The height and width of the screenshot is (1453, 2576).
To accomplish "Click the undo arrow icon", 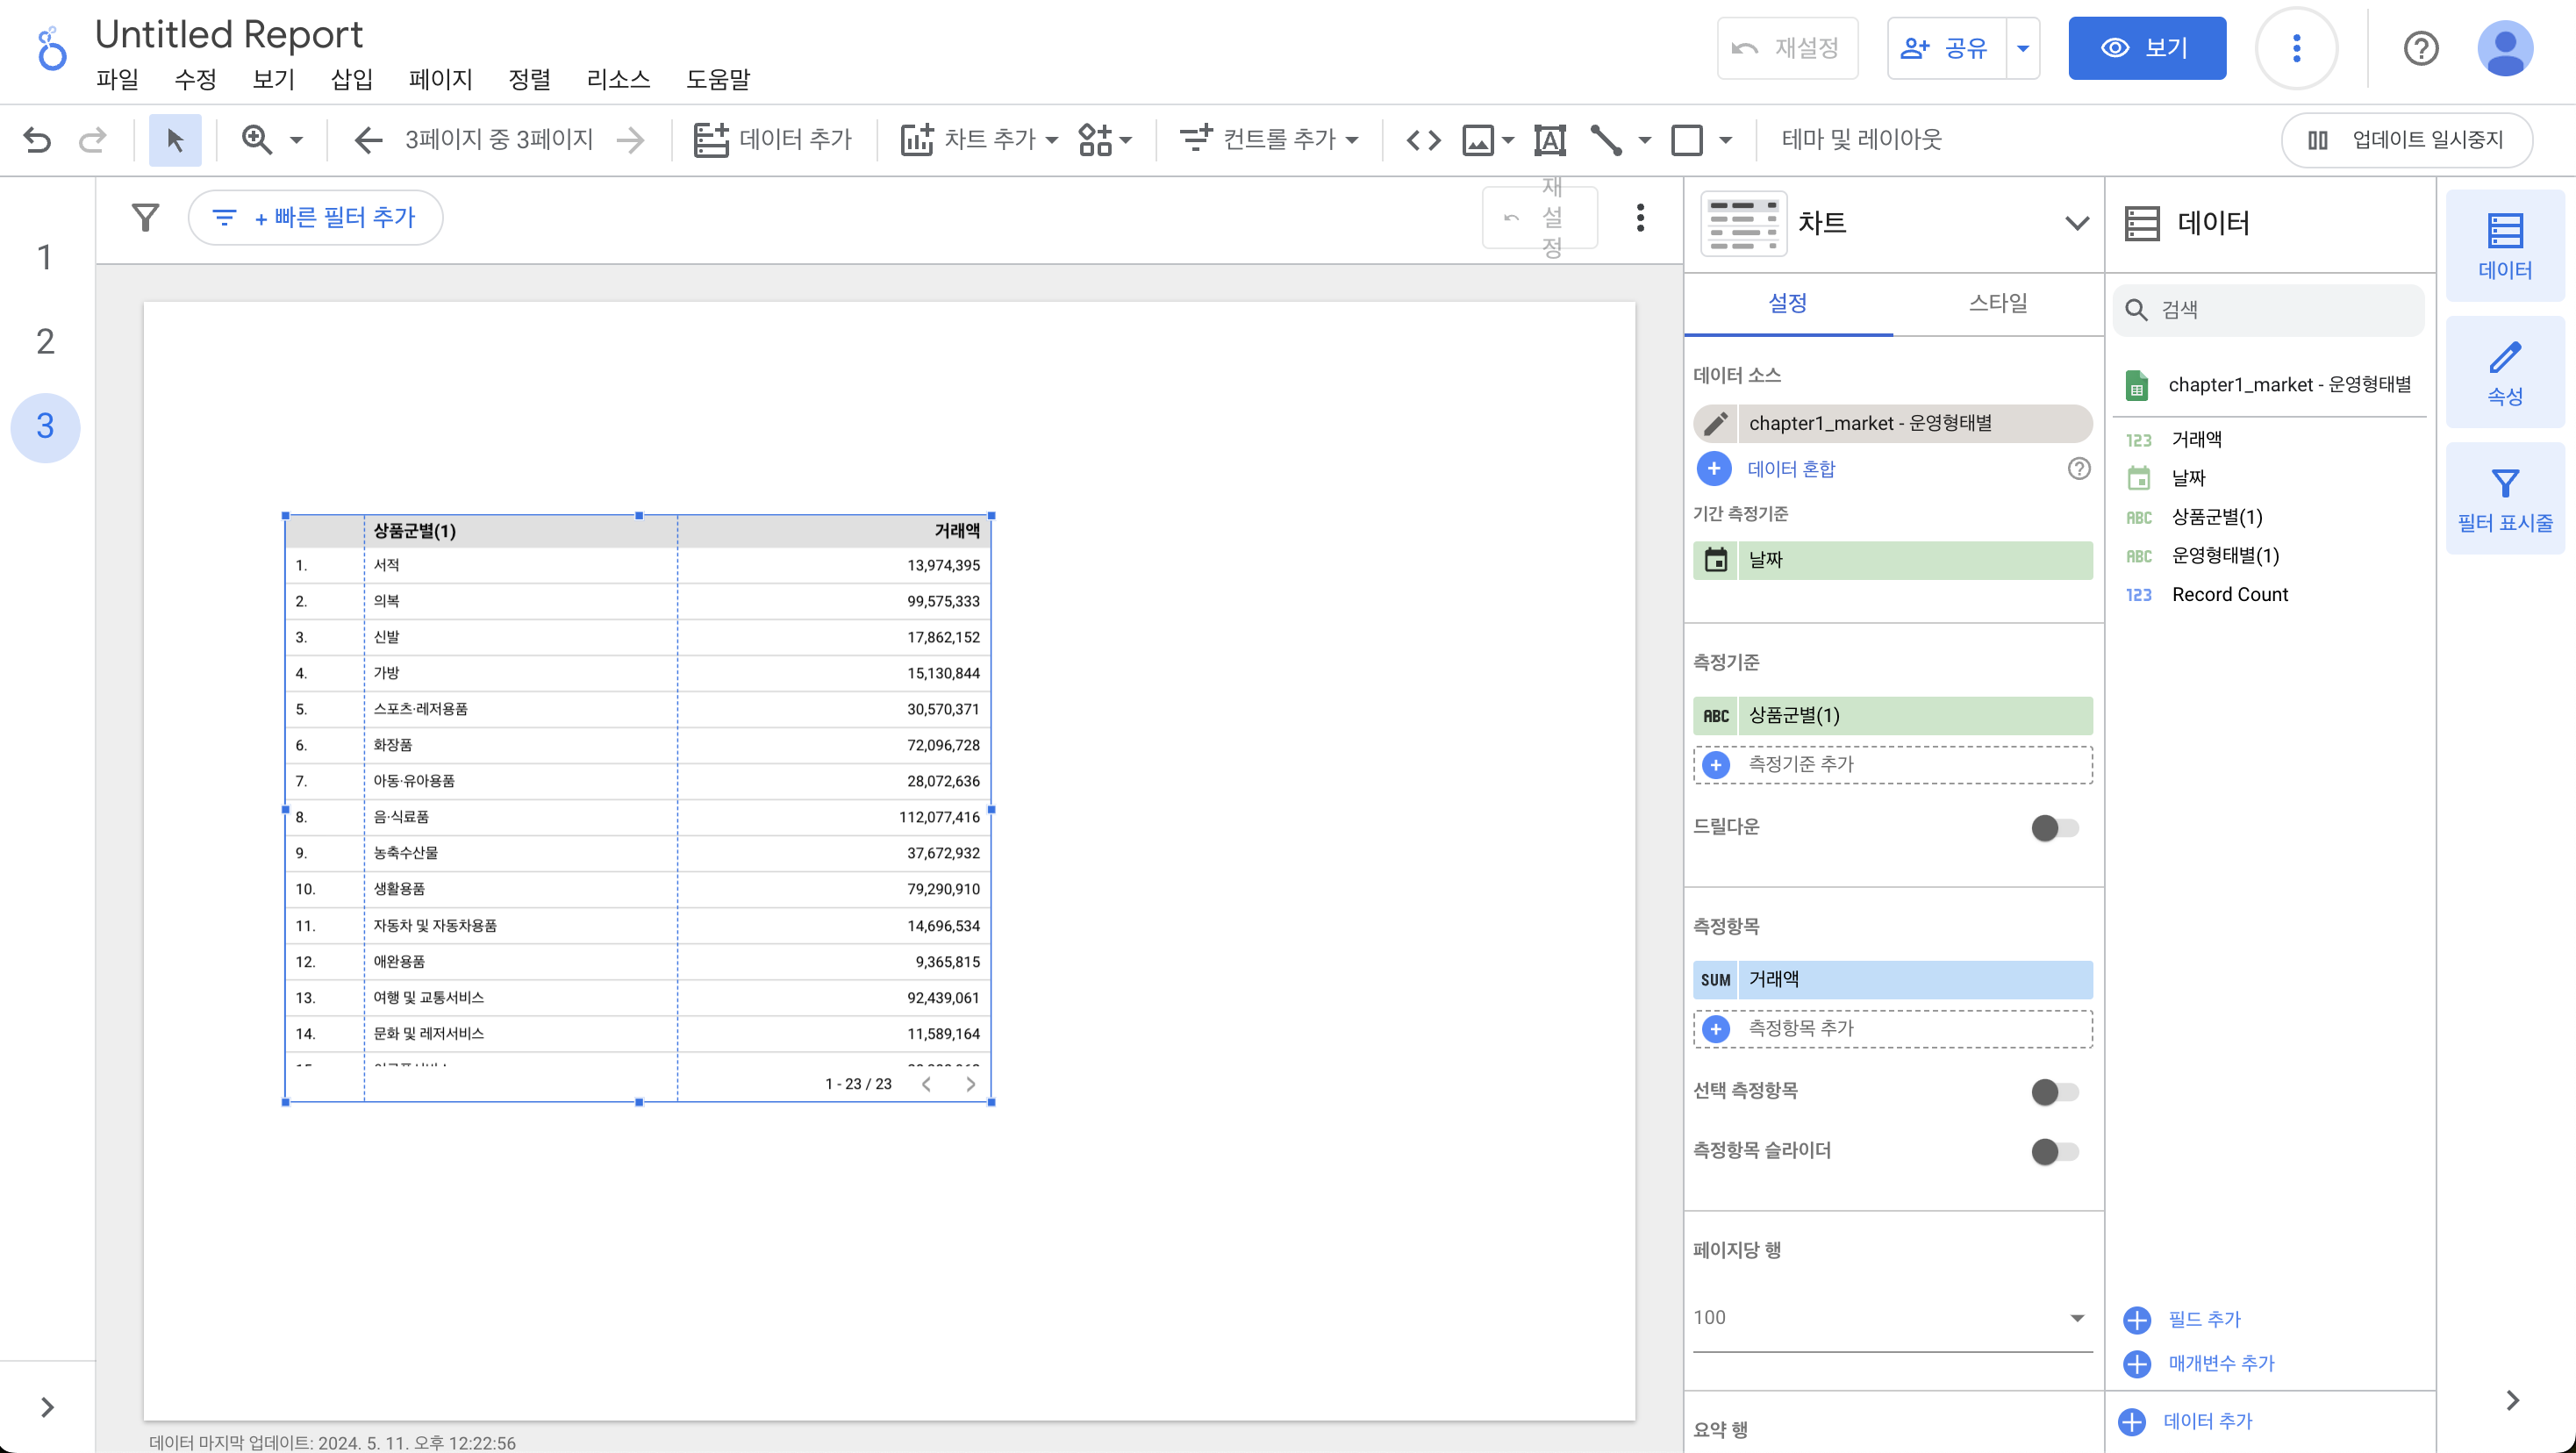I will click(x=37, y=139).
